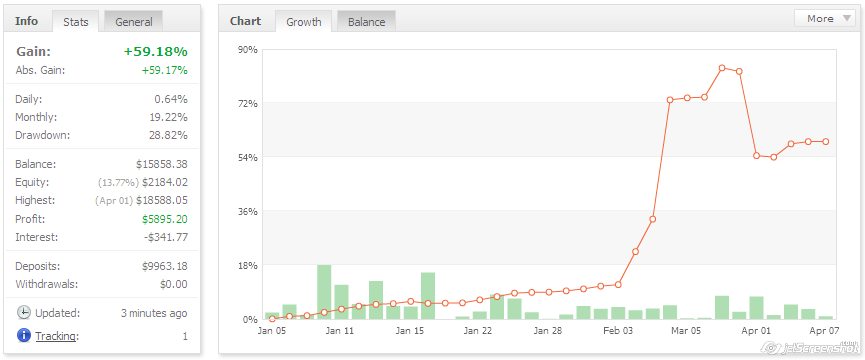Click the Balance value $15858.38
Image resolution: width=865 pixels, height=360 pixels.
pos(162,164)
